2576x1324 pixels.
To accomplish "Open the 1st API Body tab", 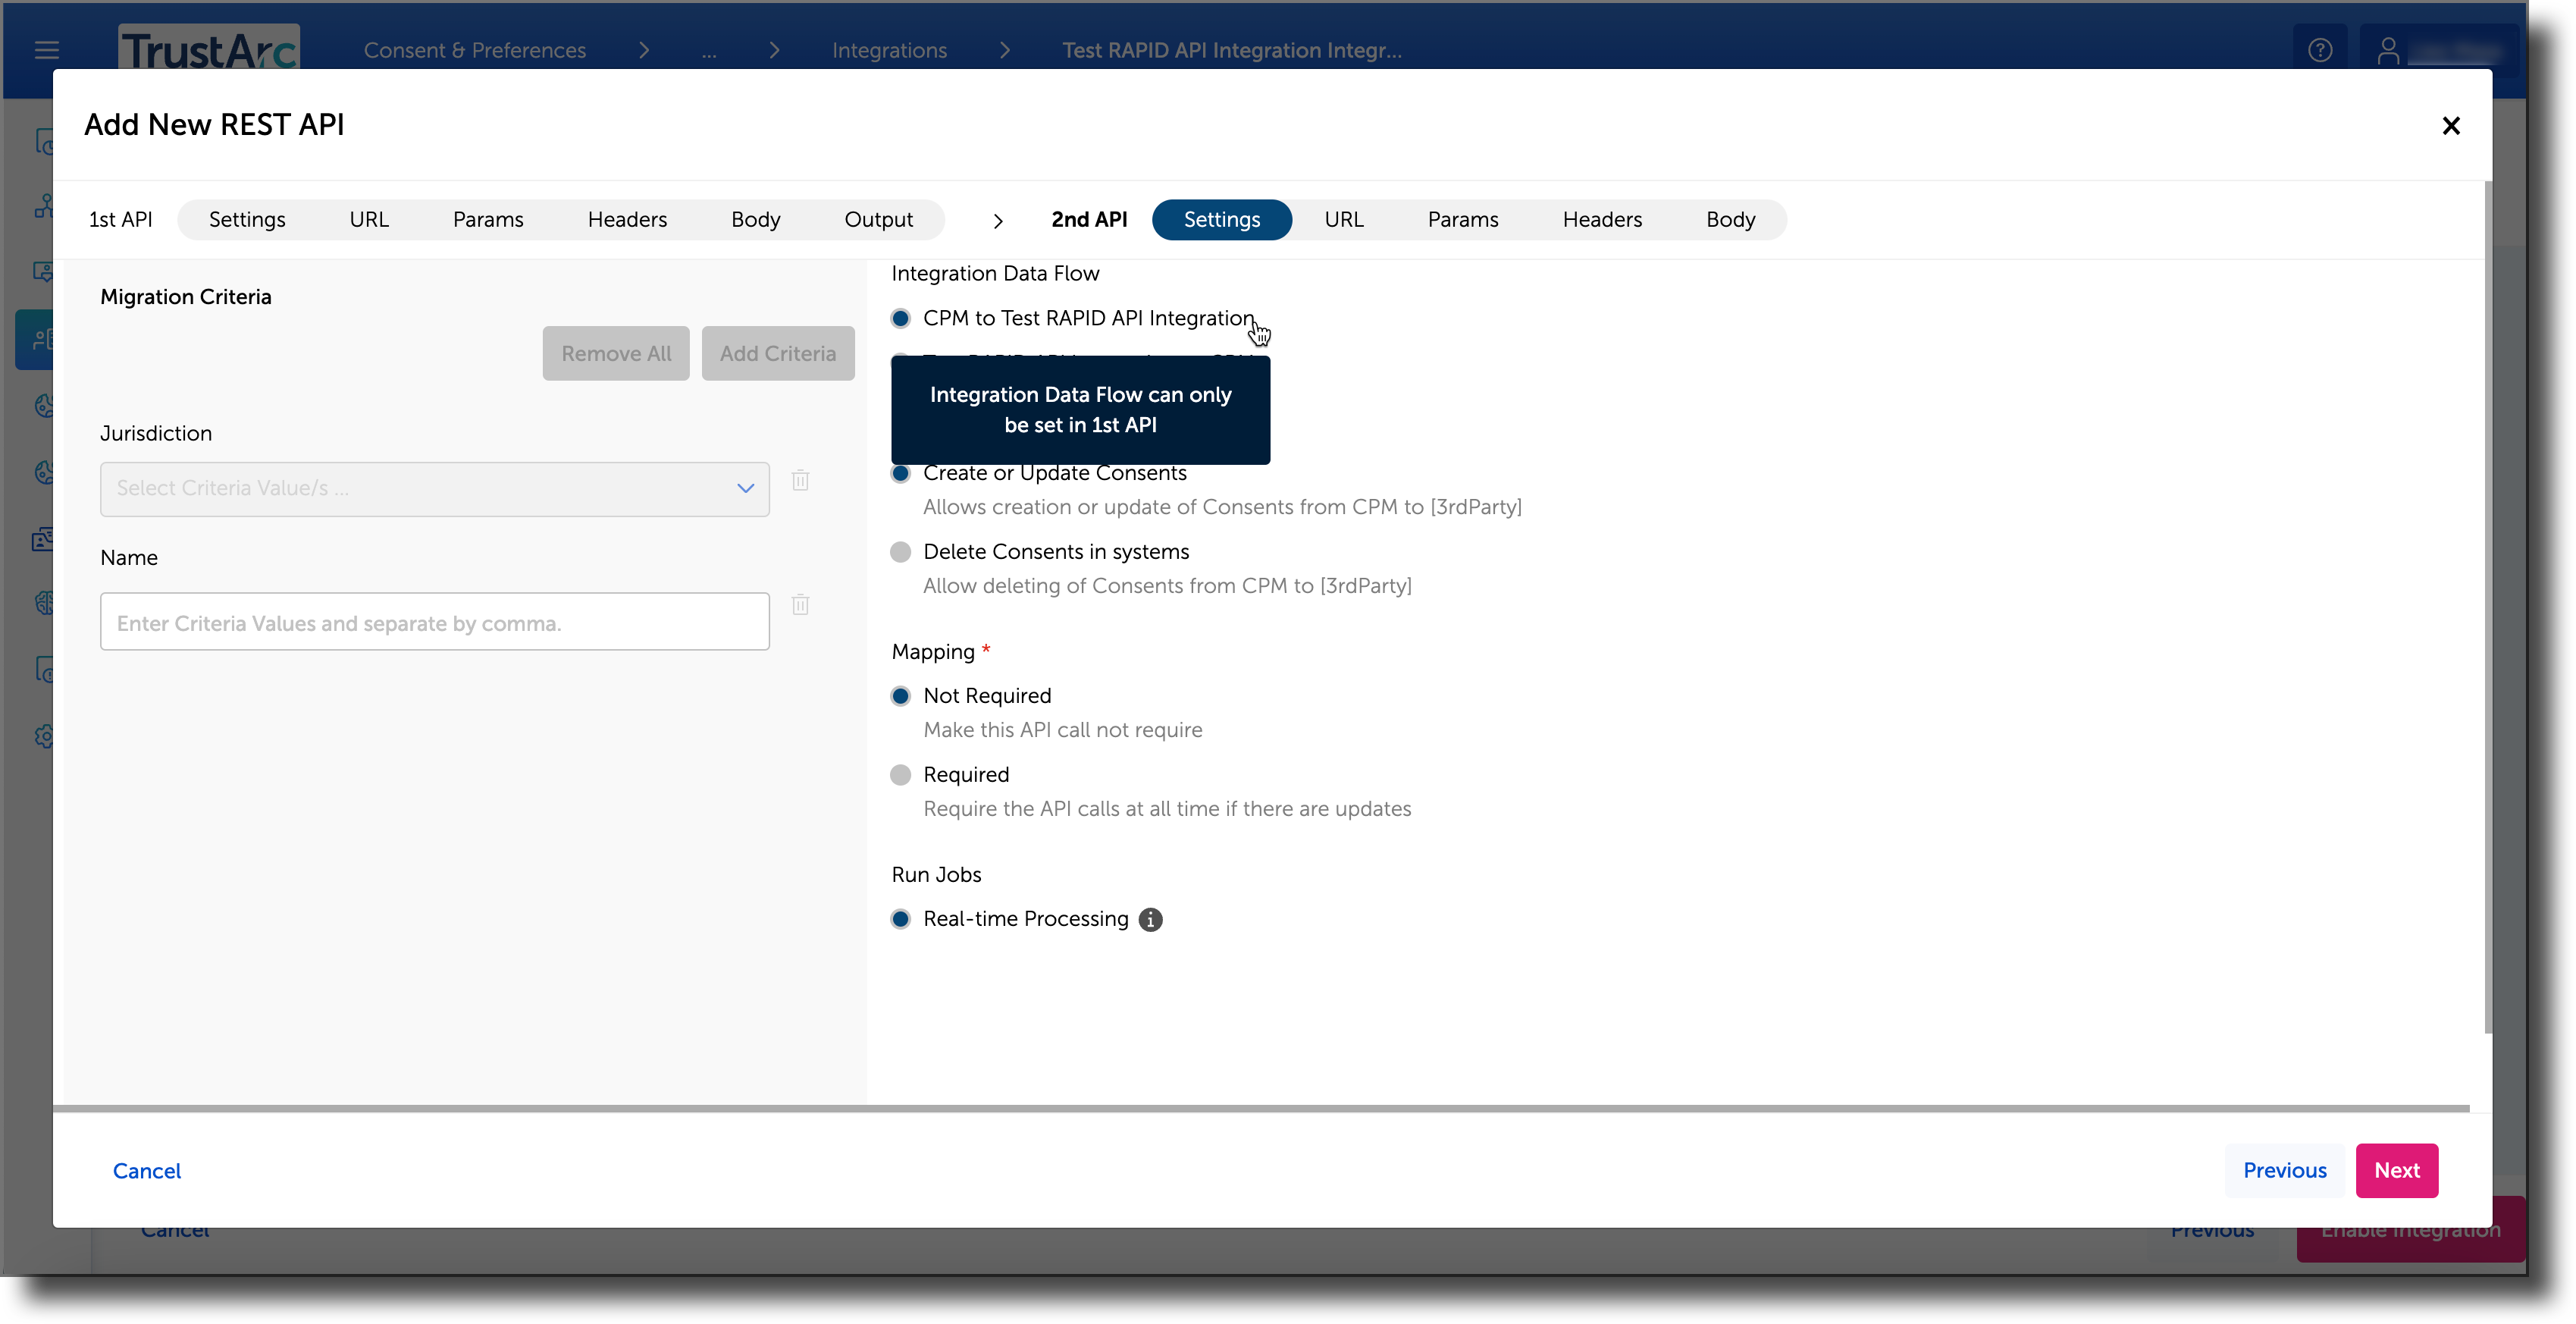I will (755, 220).
